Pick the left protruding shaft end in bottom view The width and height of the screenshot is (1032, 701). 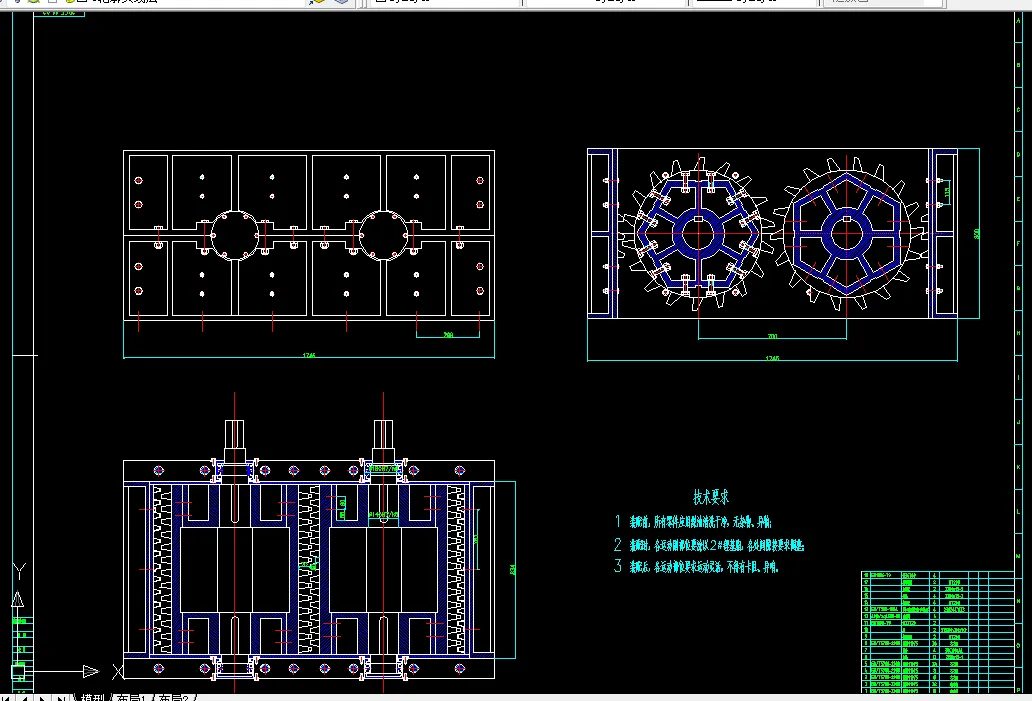click(234, 434)
